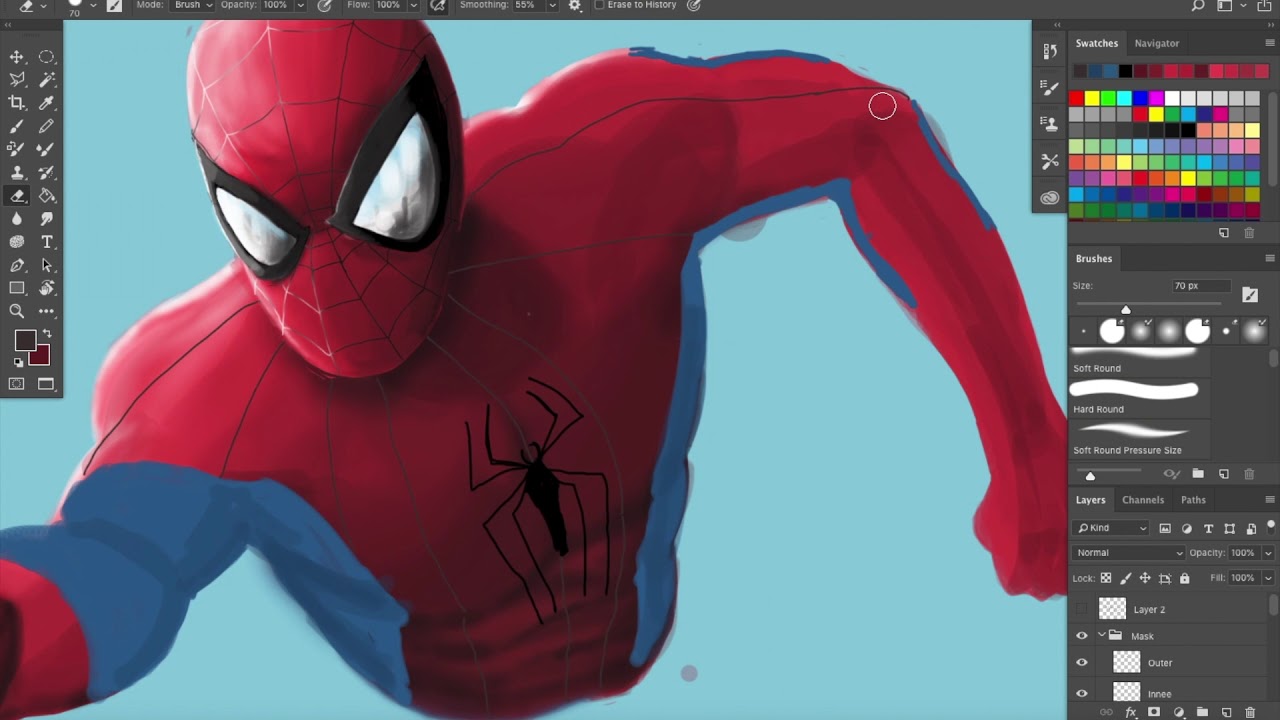Screen dimensions: 1280x720
Task: Select the Eyedropper tool
Action: [x=47, y=103]
